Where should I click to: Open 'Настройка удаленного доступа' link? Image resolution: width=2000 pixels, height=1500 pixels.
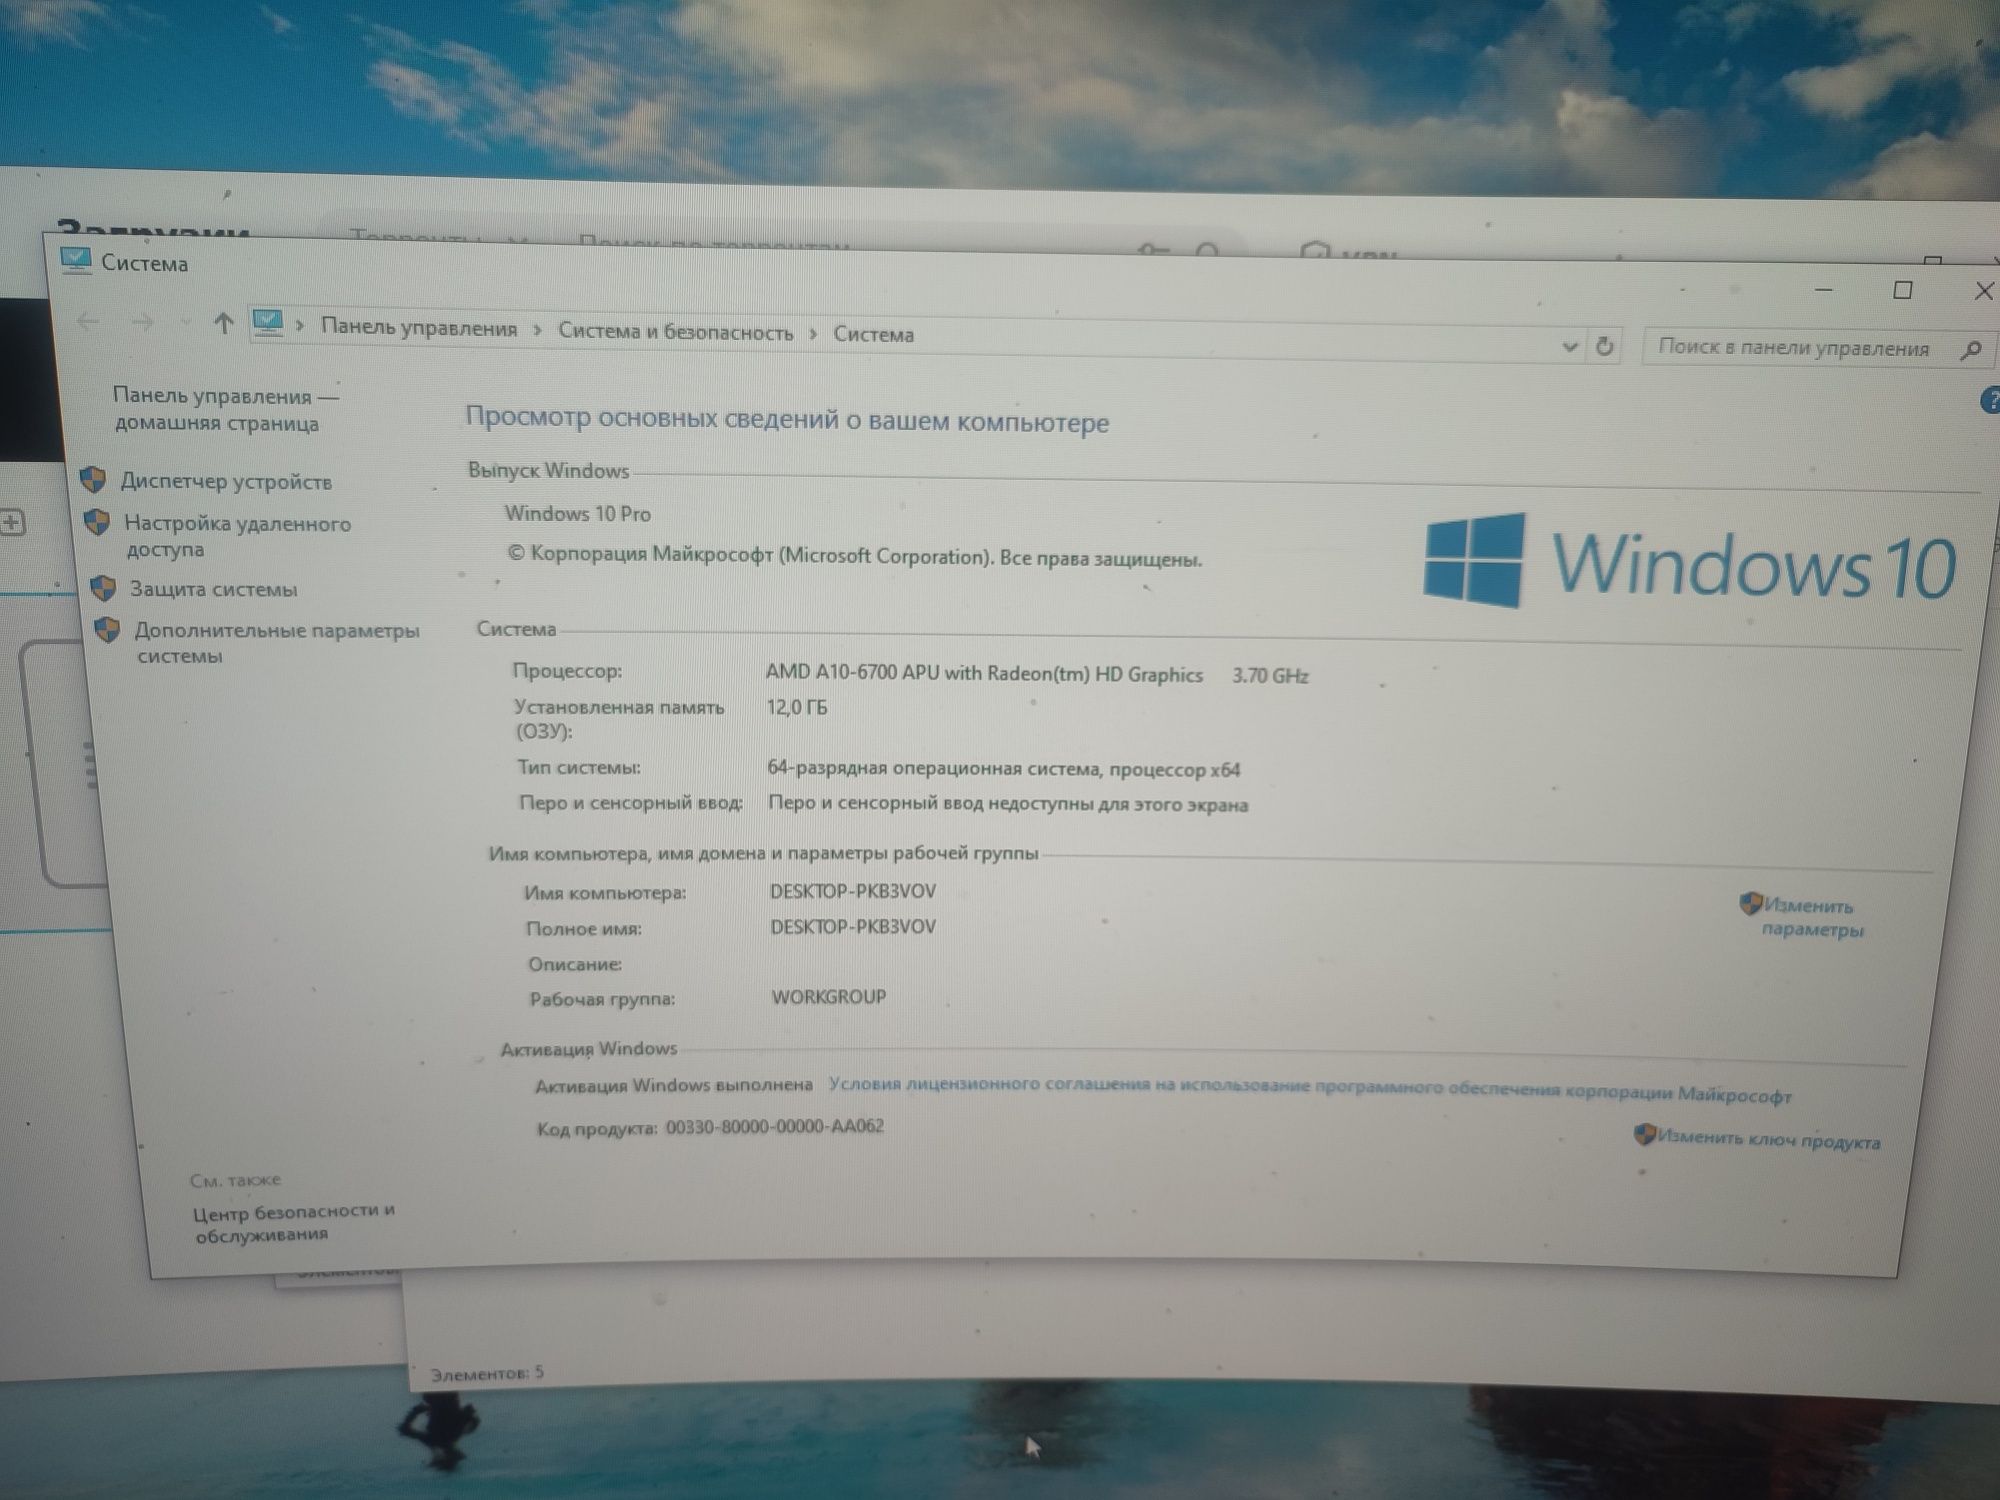coord(237,536)
